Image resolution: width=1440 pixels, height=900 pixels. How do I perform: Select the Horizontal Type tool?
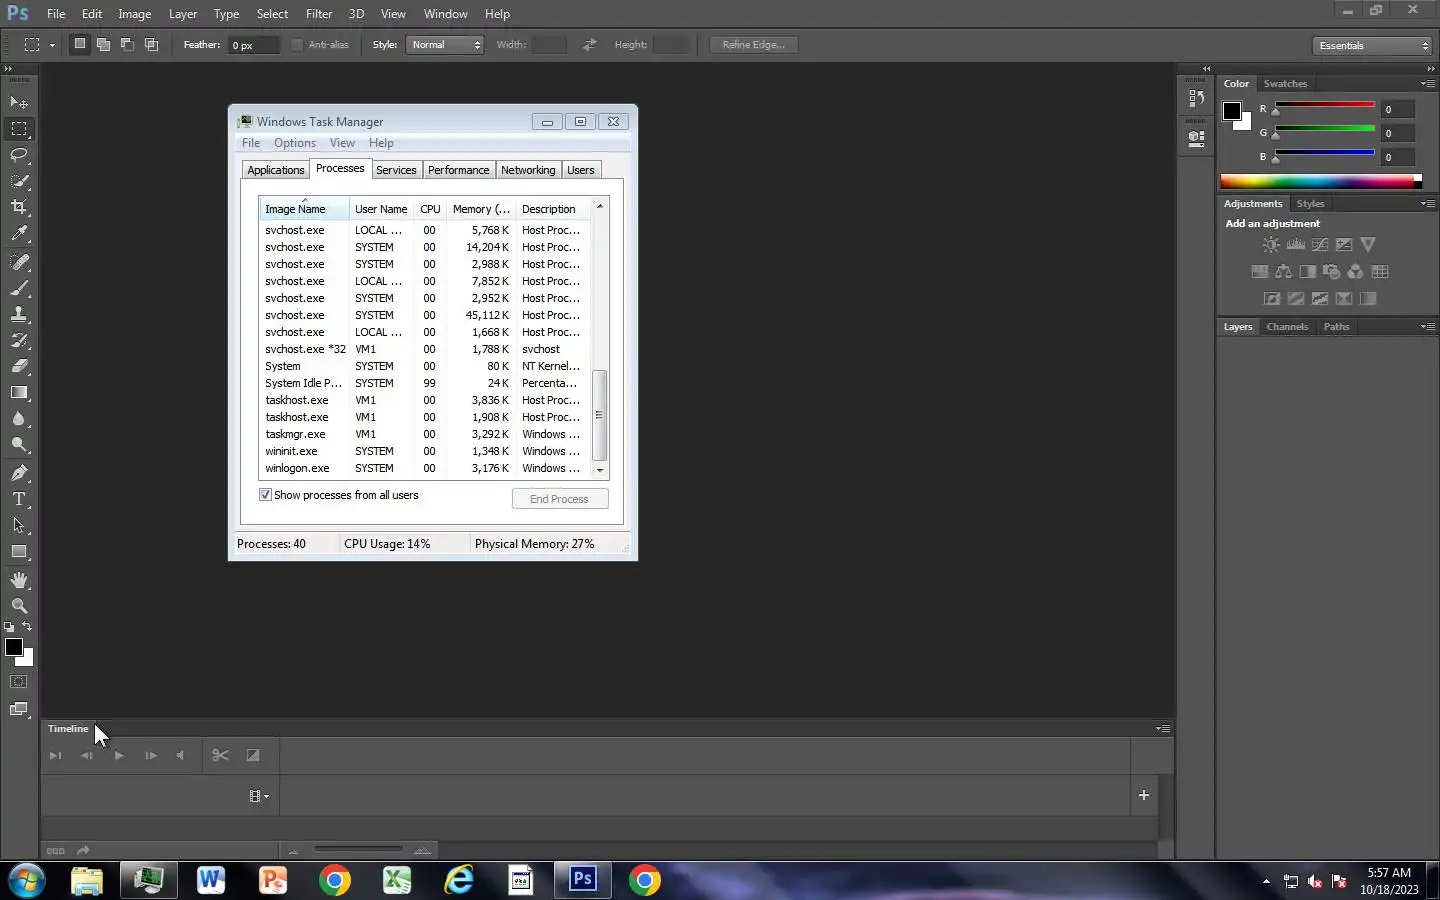click(19, 499)
